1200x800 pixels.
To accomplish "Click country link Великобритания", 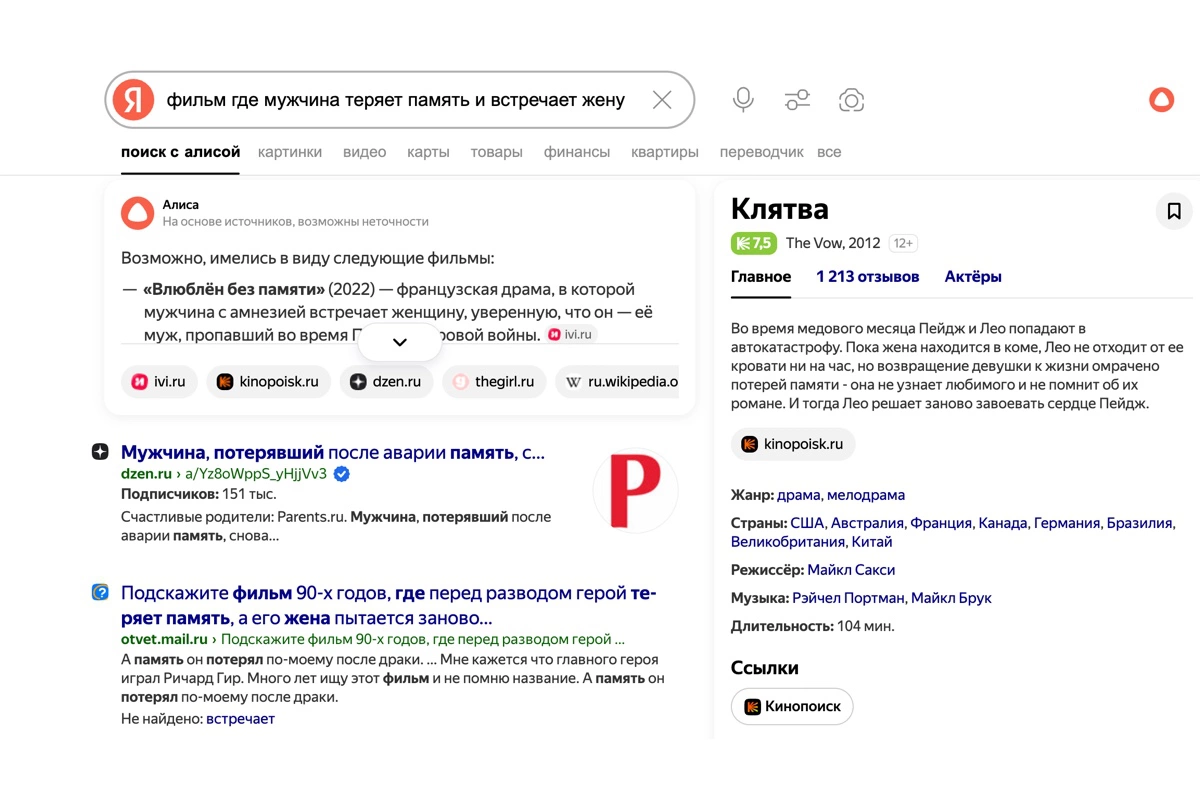I will tap(788, 542).
